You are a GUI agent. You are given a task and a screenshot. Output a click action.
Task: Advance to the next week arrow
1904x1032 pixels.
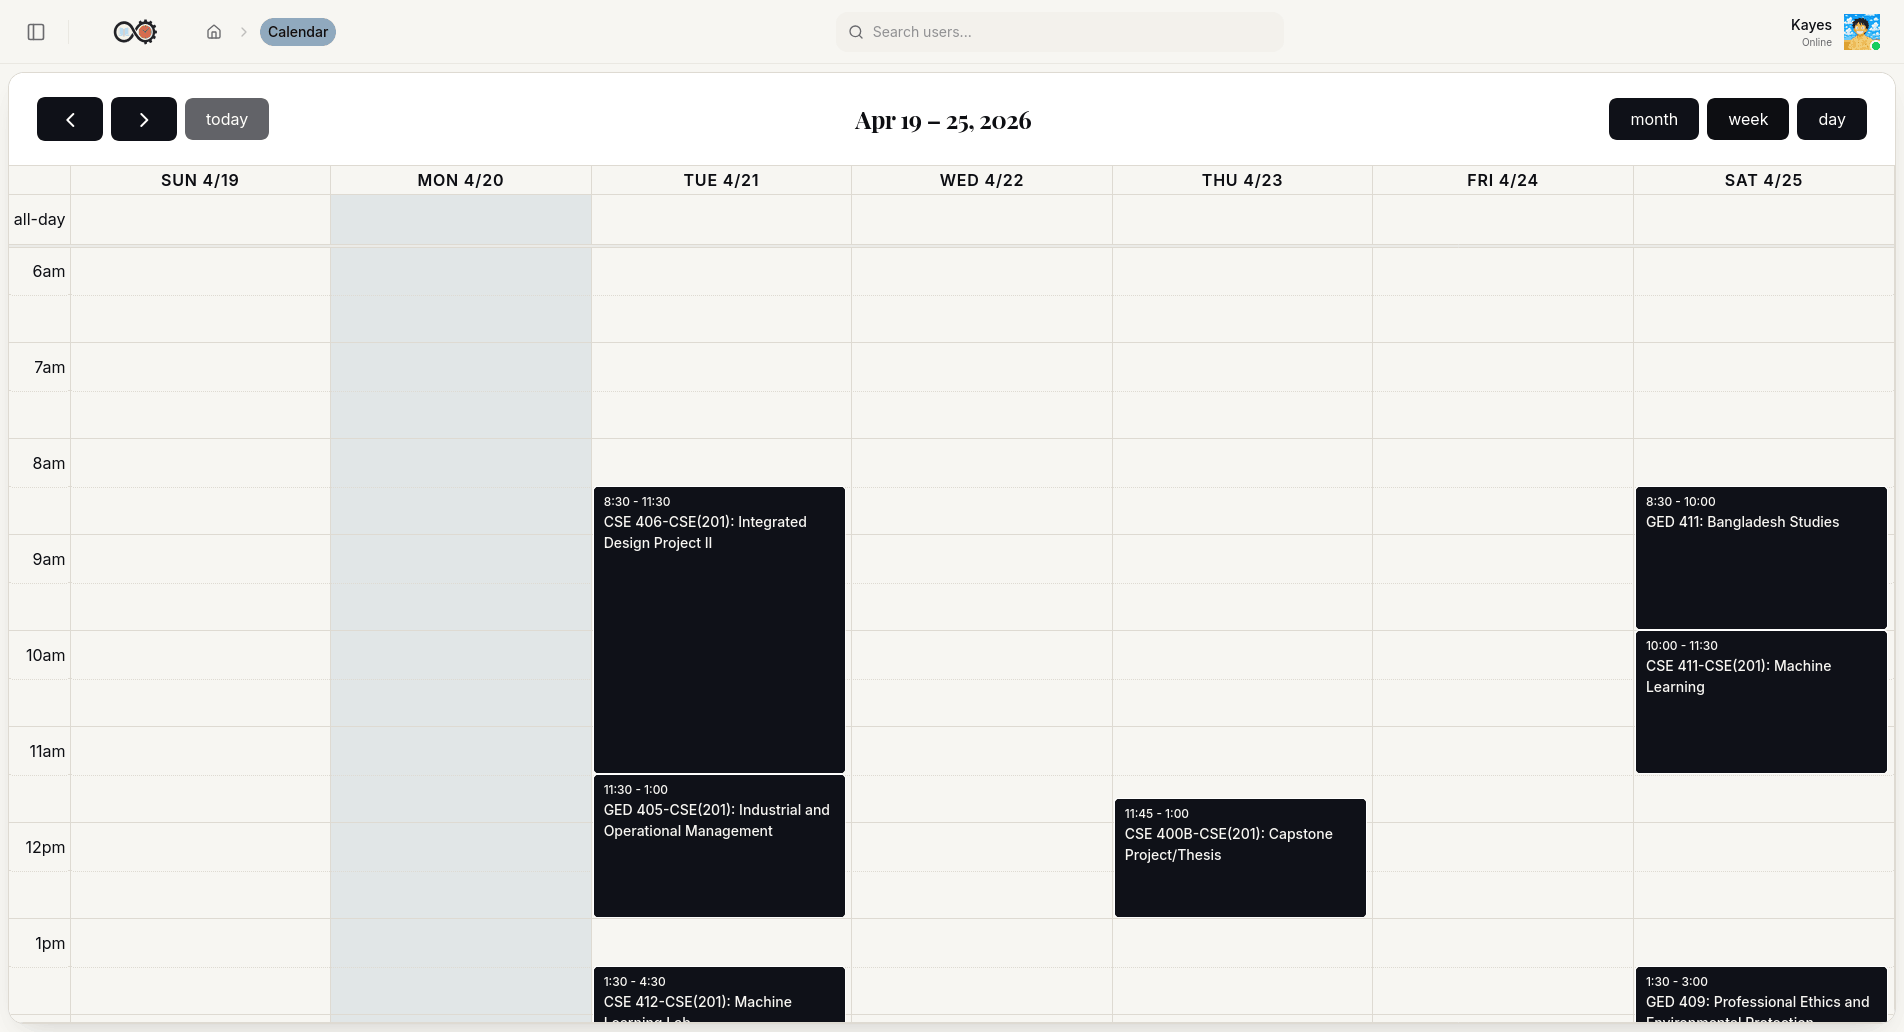click(x=144, y=119)
